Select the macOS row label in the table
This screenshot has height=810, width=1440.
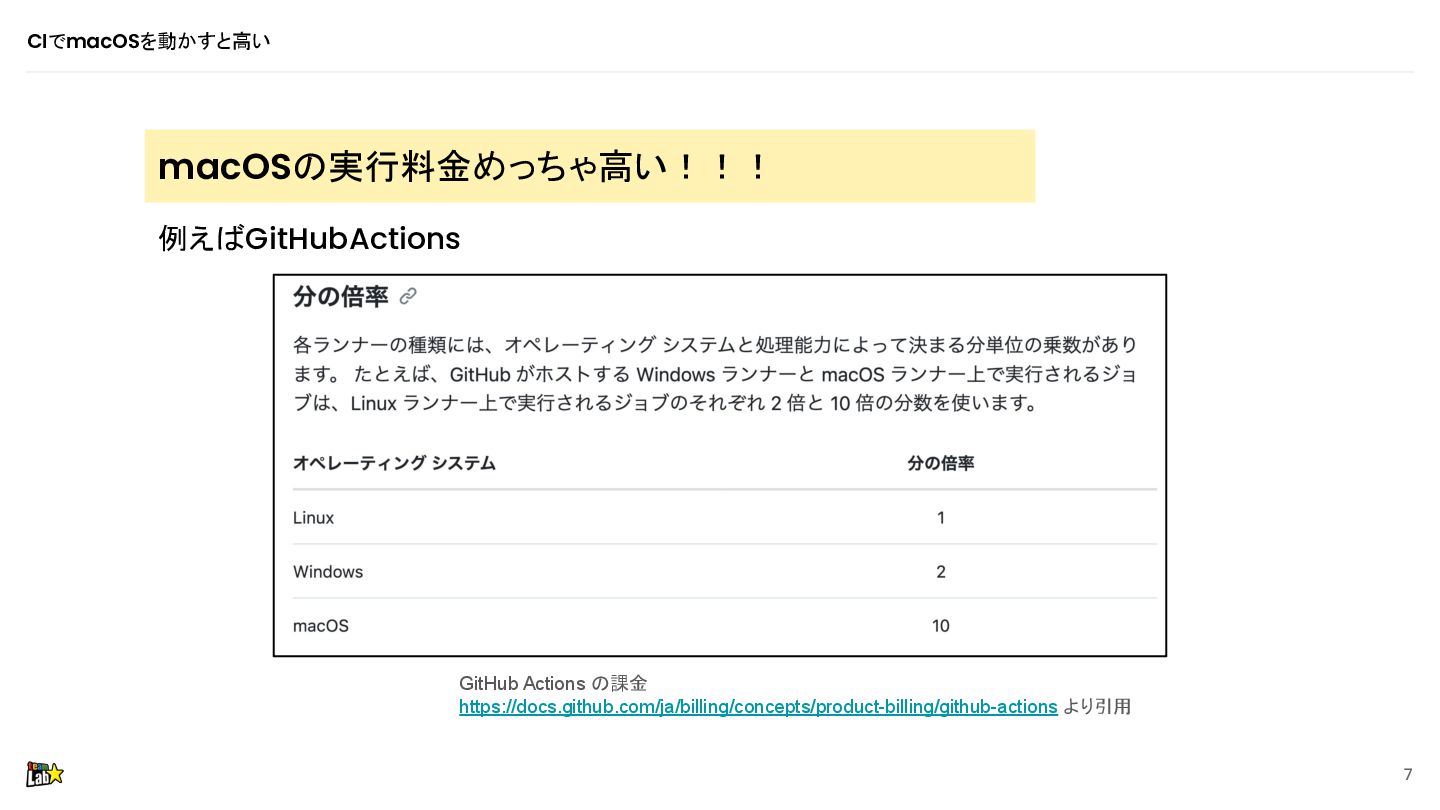[321, 626]
